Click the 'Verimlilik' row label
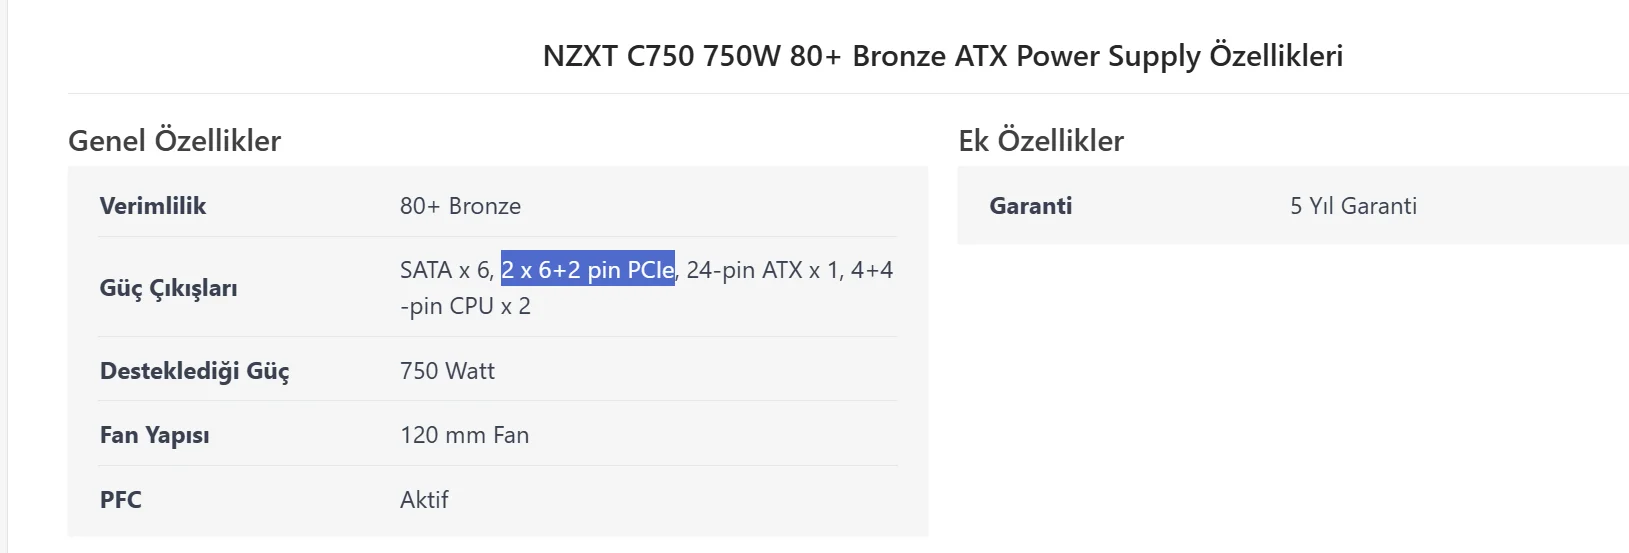 [153, 206]
